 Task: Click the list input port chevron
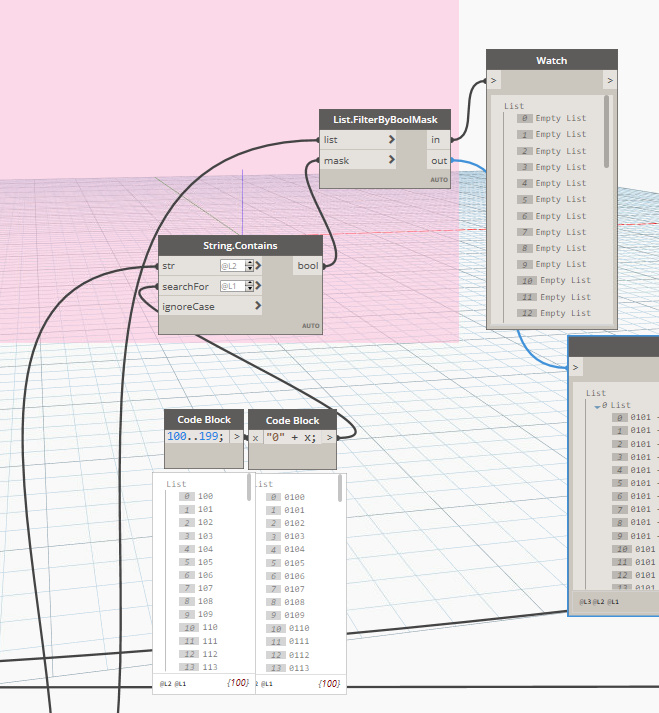pyautogui.click(x=392, y=140)
